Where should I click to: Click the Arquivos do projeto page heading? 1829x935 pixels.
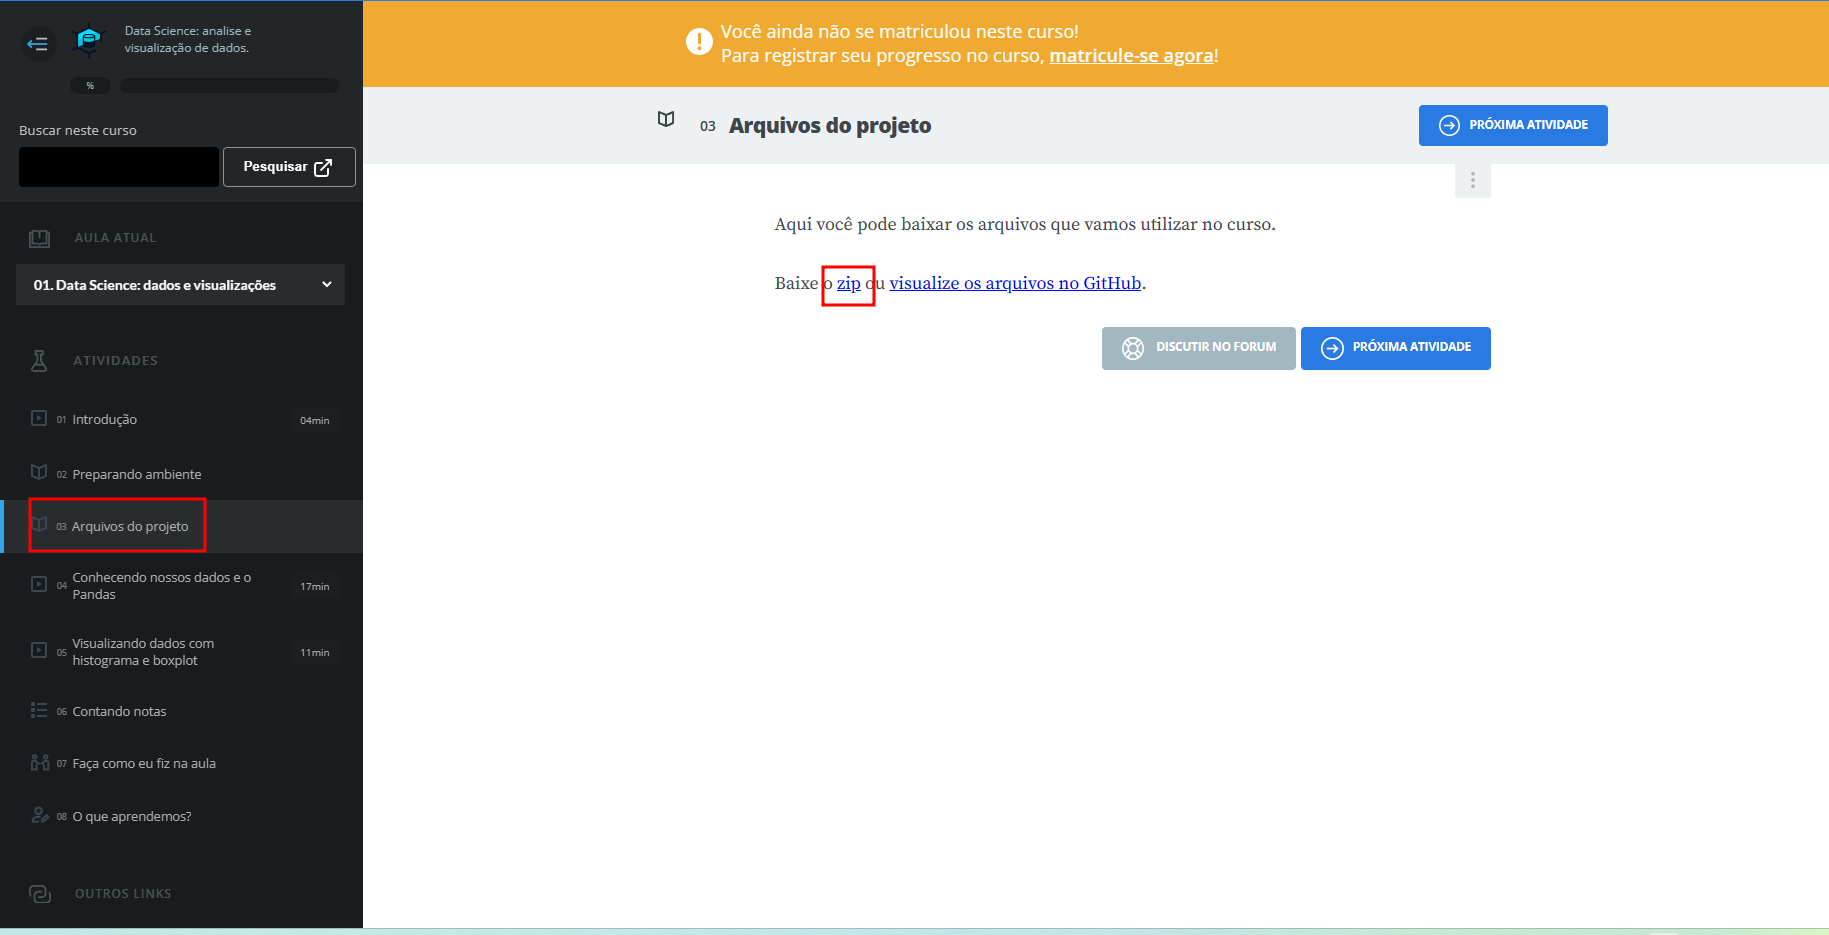pyautogui.click(x=830, y=125)
